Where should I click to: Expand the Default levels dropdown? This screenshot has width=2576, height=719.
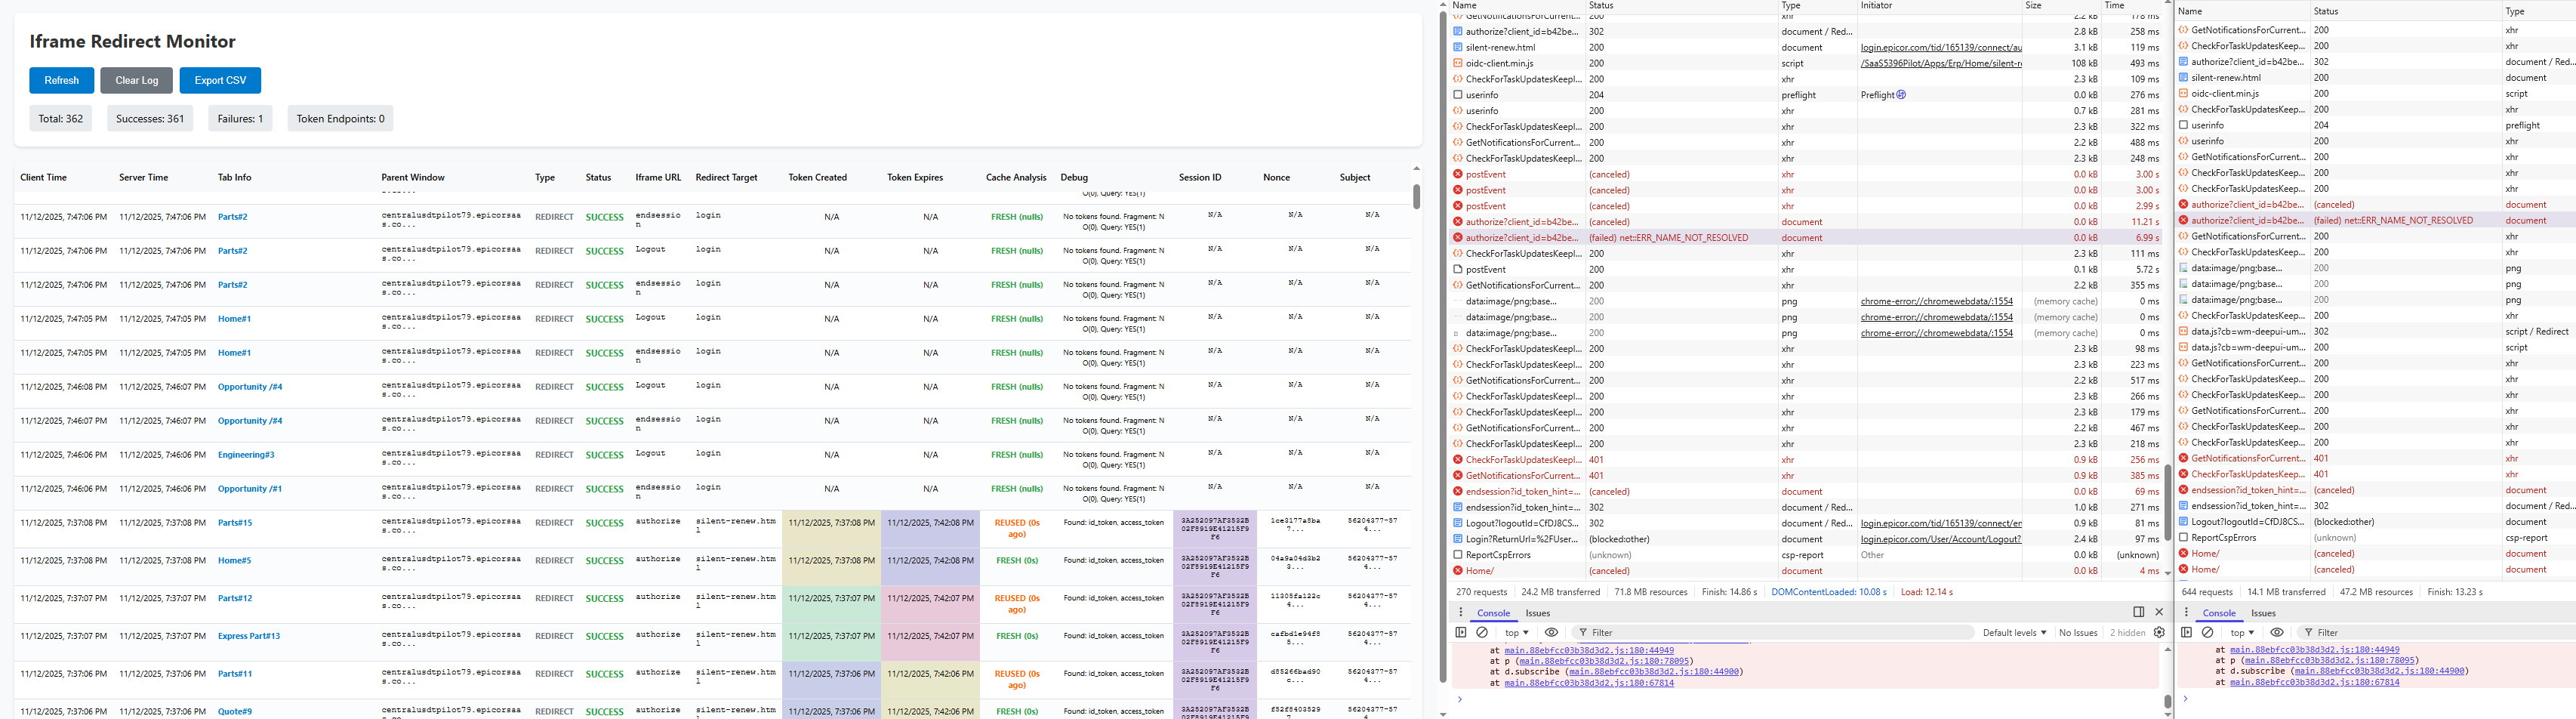tap(2014, 632)
